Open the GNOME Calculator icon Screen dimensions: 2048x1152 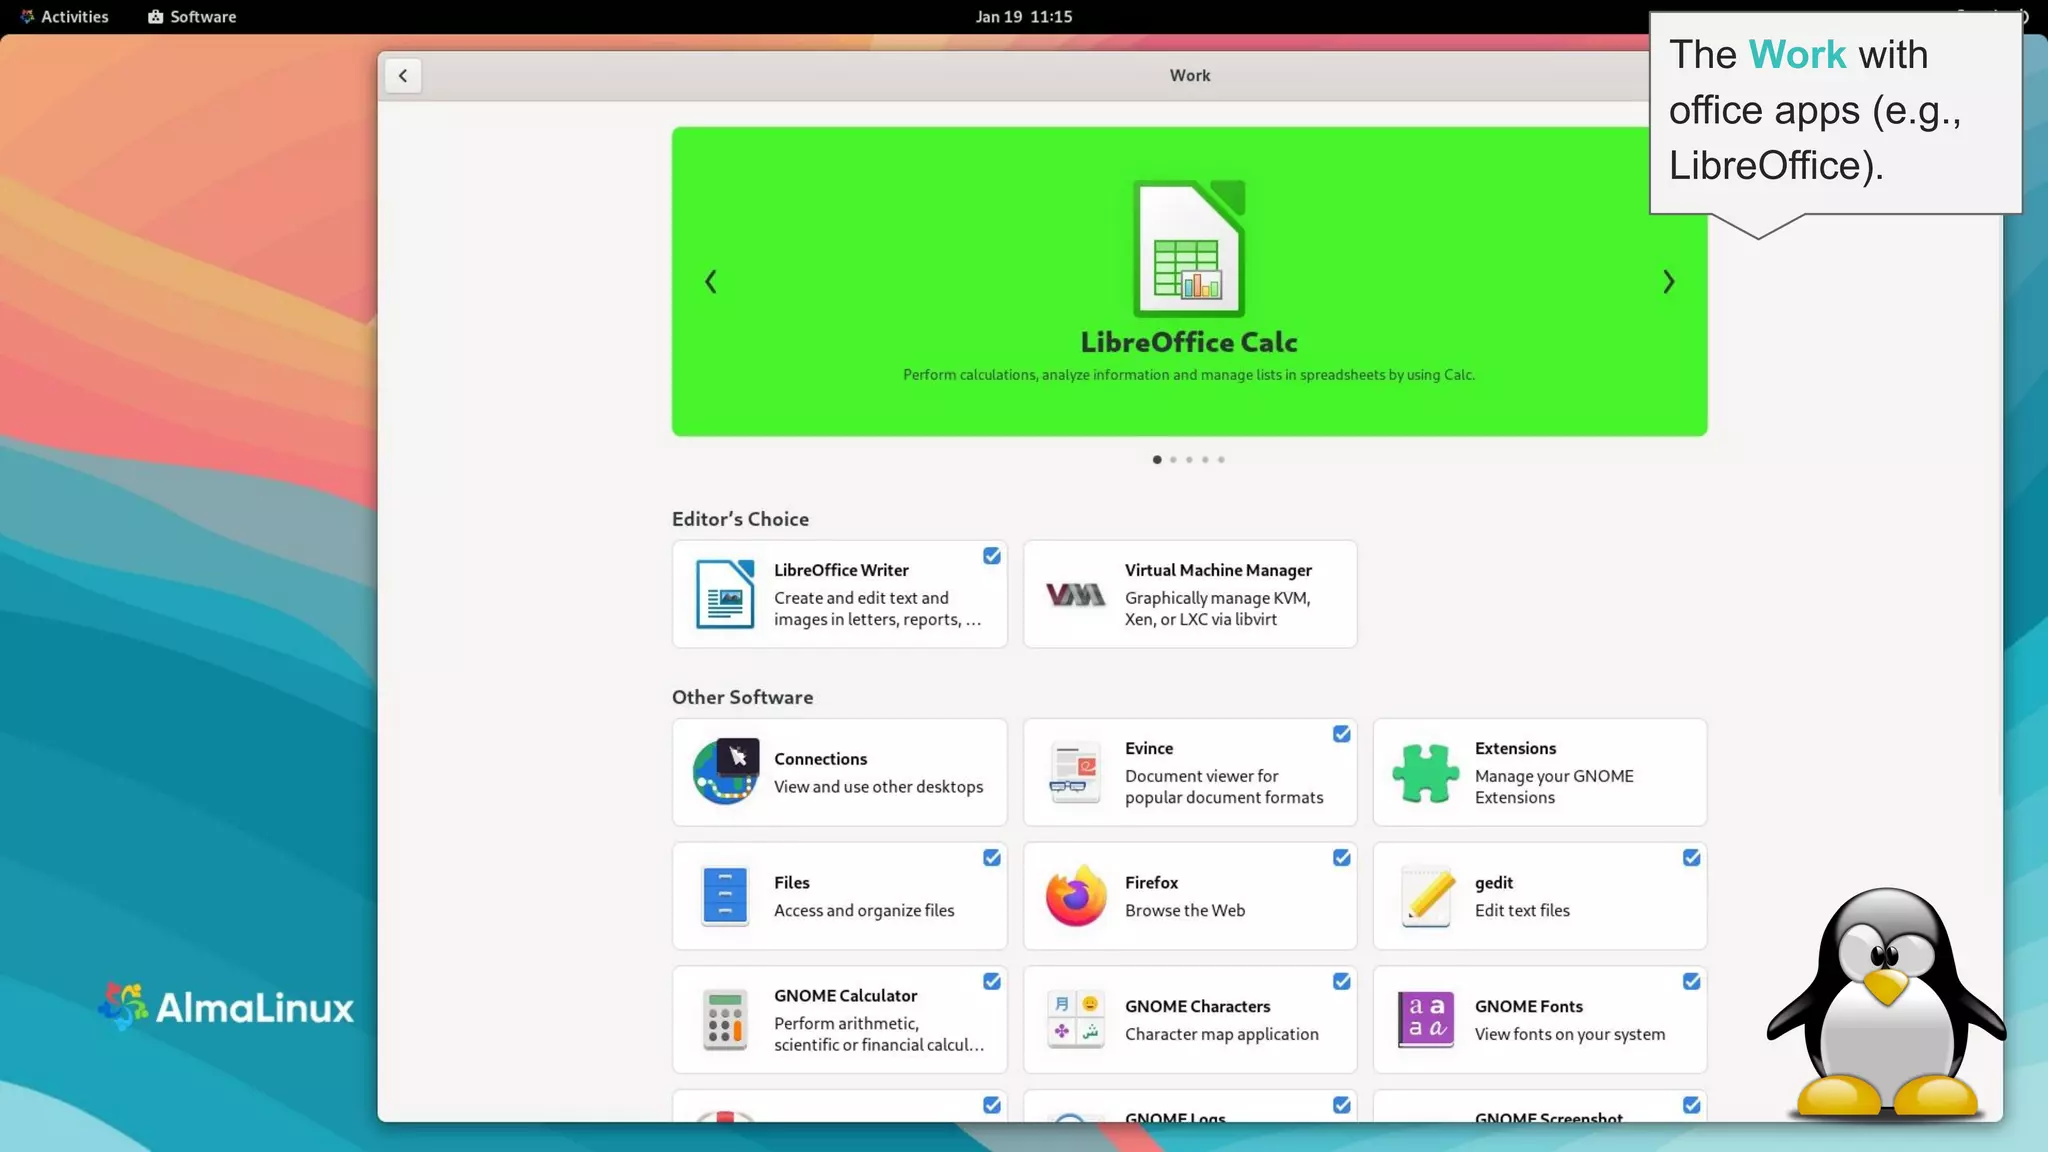[725, 1020]
